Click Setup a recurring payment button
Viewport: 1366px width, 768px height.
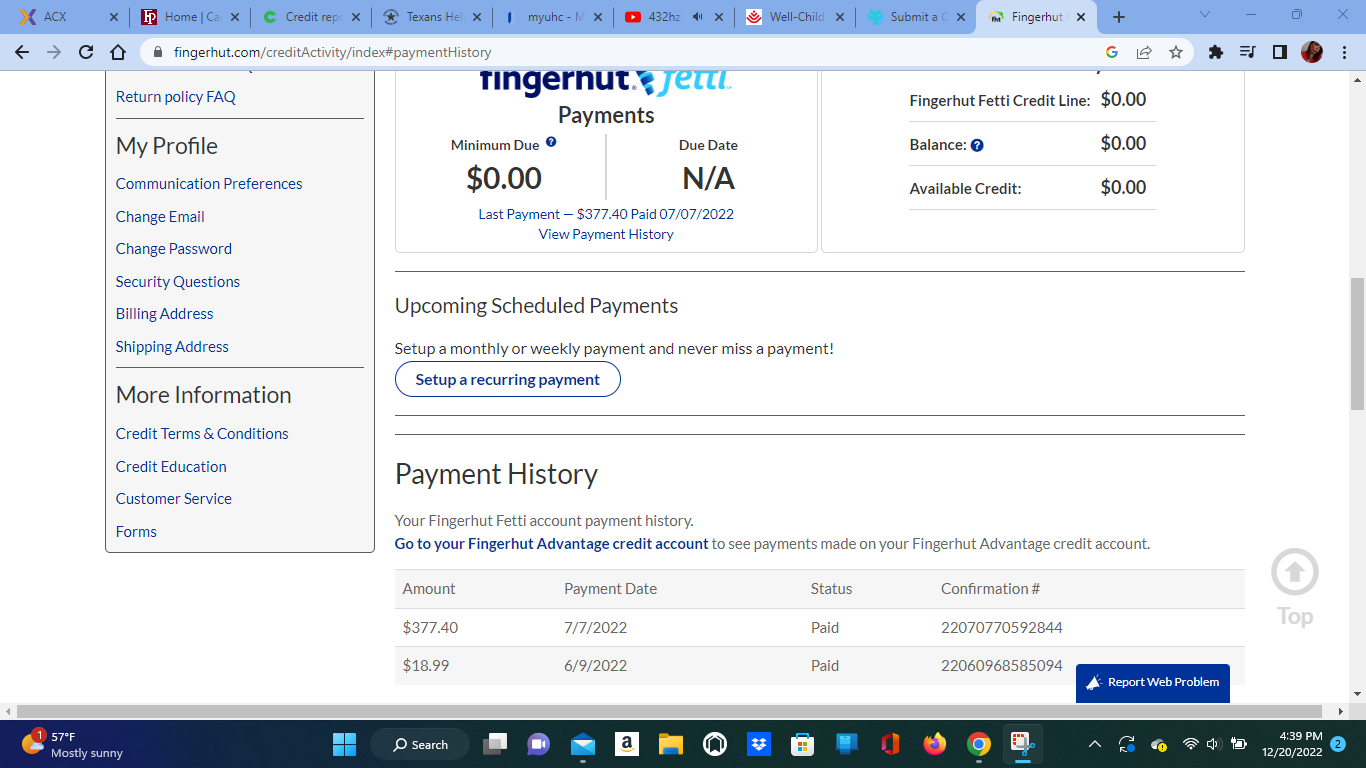click(x=507, y=380)
